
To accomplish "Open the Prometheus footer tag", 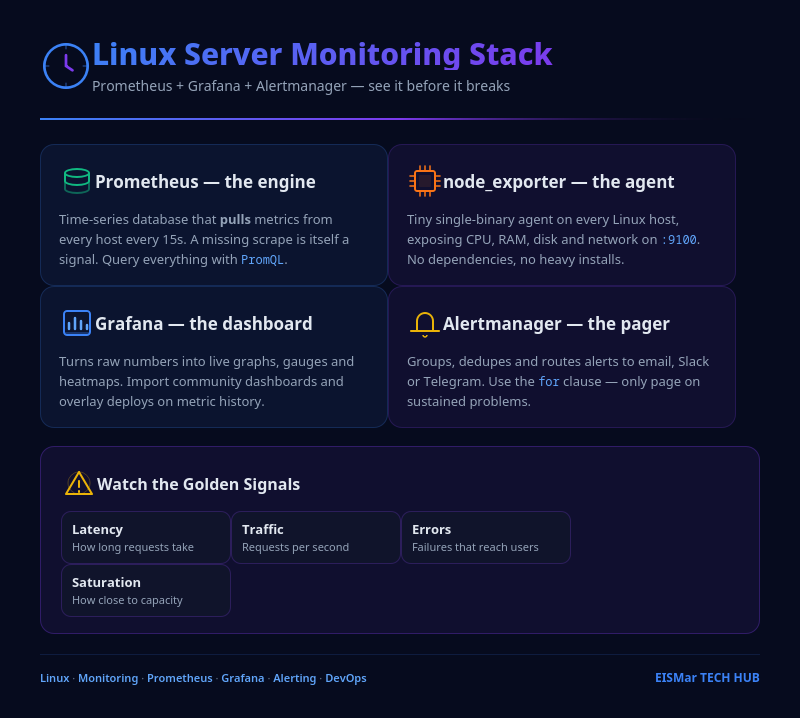I will (180, 678).
